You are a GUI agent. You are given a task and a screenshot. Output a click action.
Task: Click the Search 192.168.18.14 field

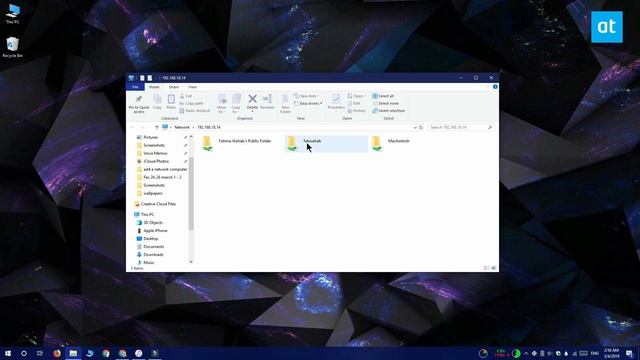pyautogui.click(x=461, y=127)
